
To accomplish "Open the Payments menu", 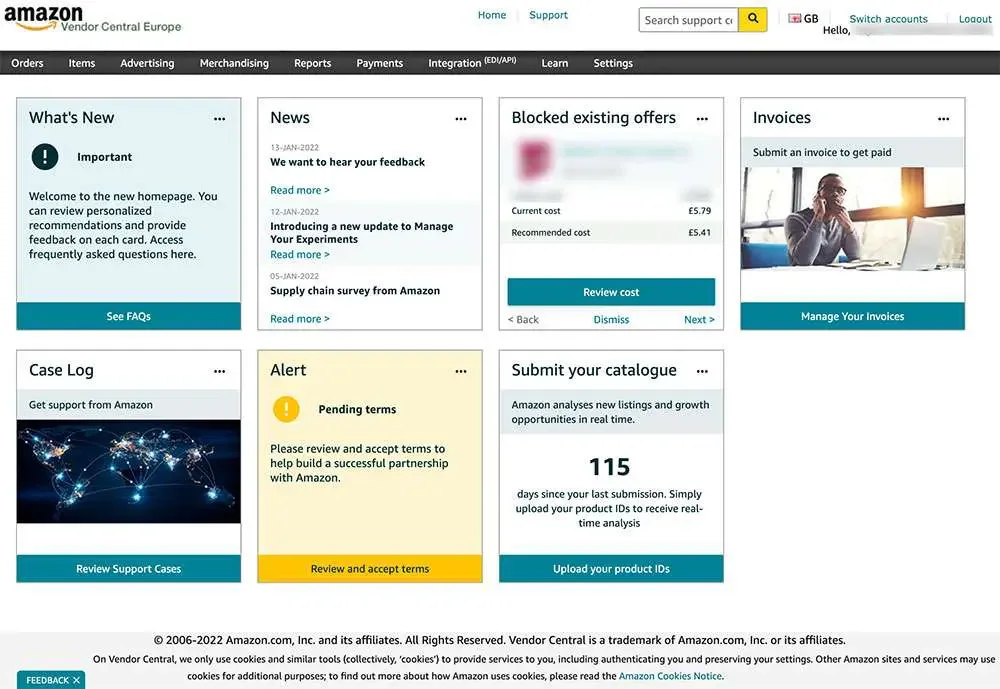I will pyautogui.click(x=379, y=63).
